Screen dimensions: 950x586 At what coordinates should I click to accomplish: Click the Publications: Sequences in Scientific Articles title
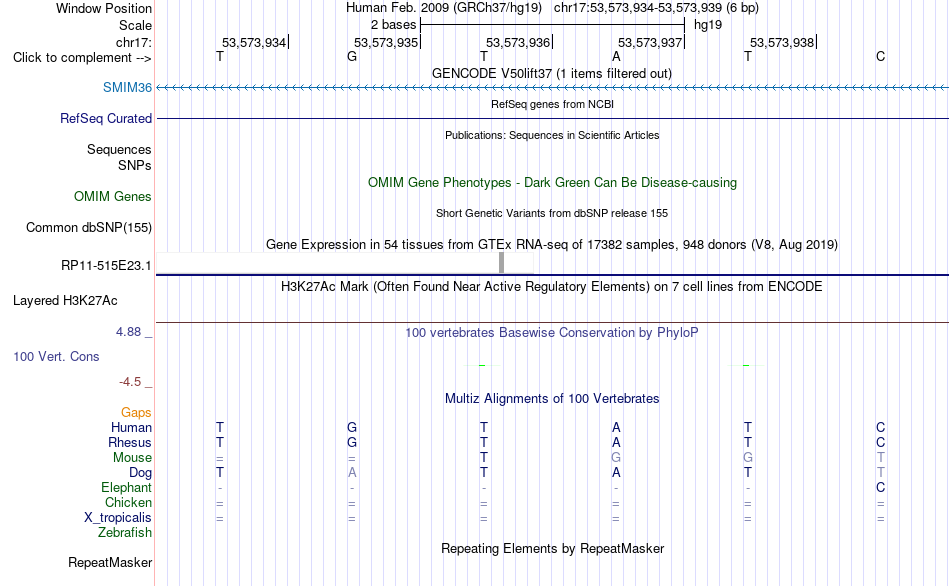pos(552,135)
